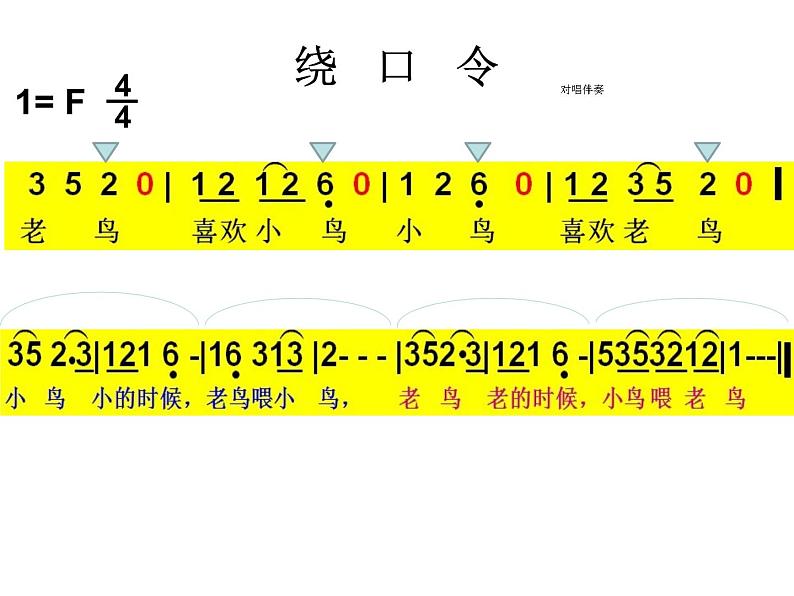Select the red lyric '老的时候,'
Viewport: 794px width, 596px height.
[x=537, y=399]
